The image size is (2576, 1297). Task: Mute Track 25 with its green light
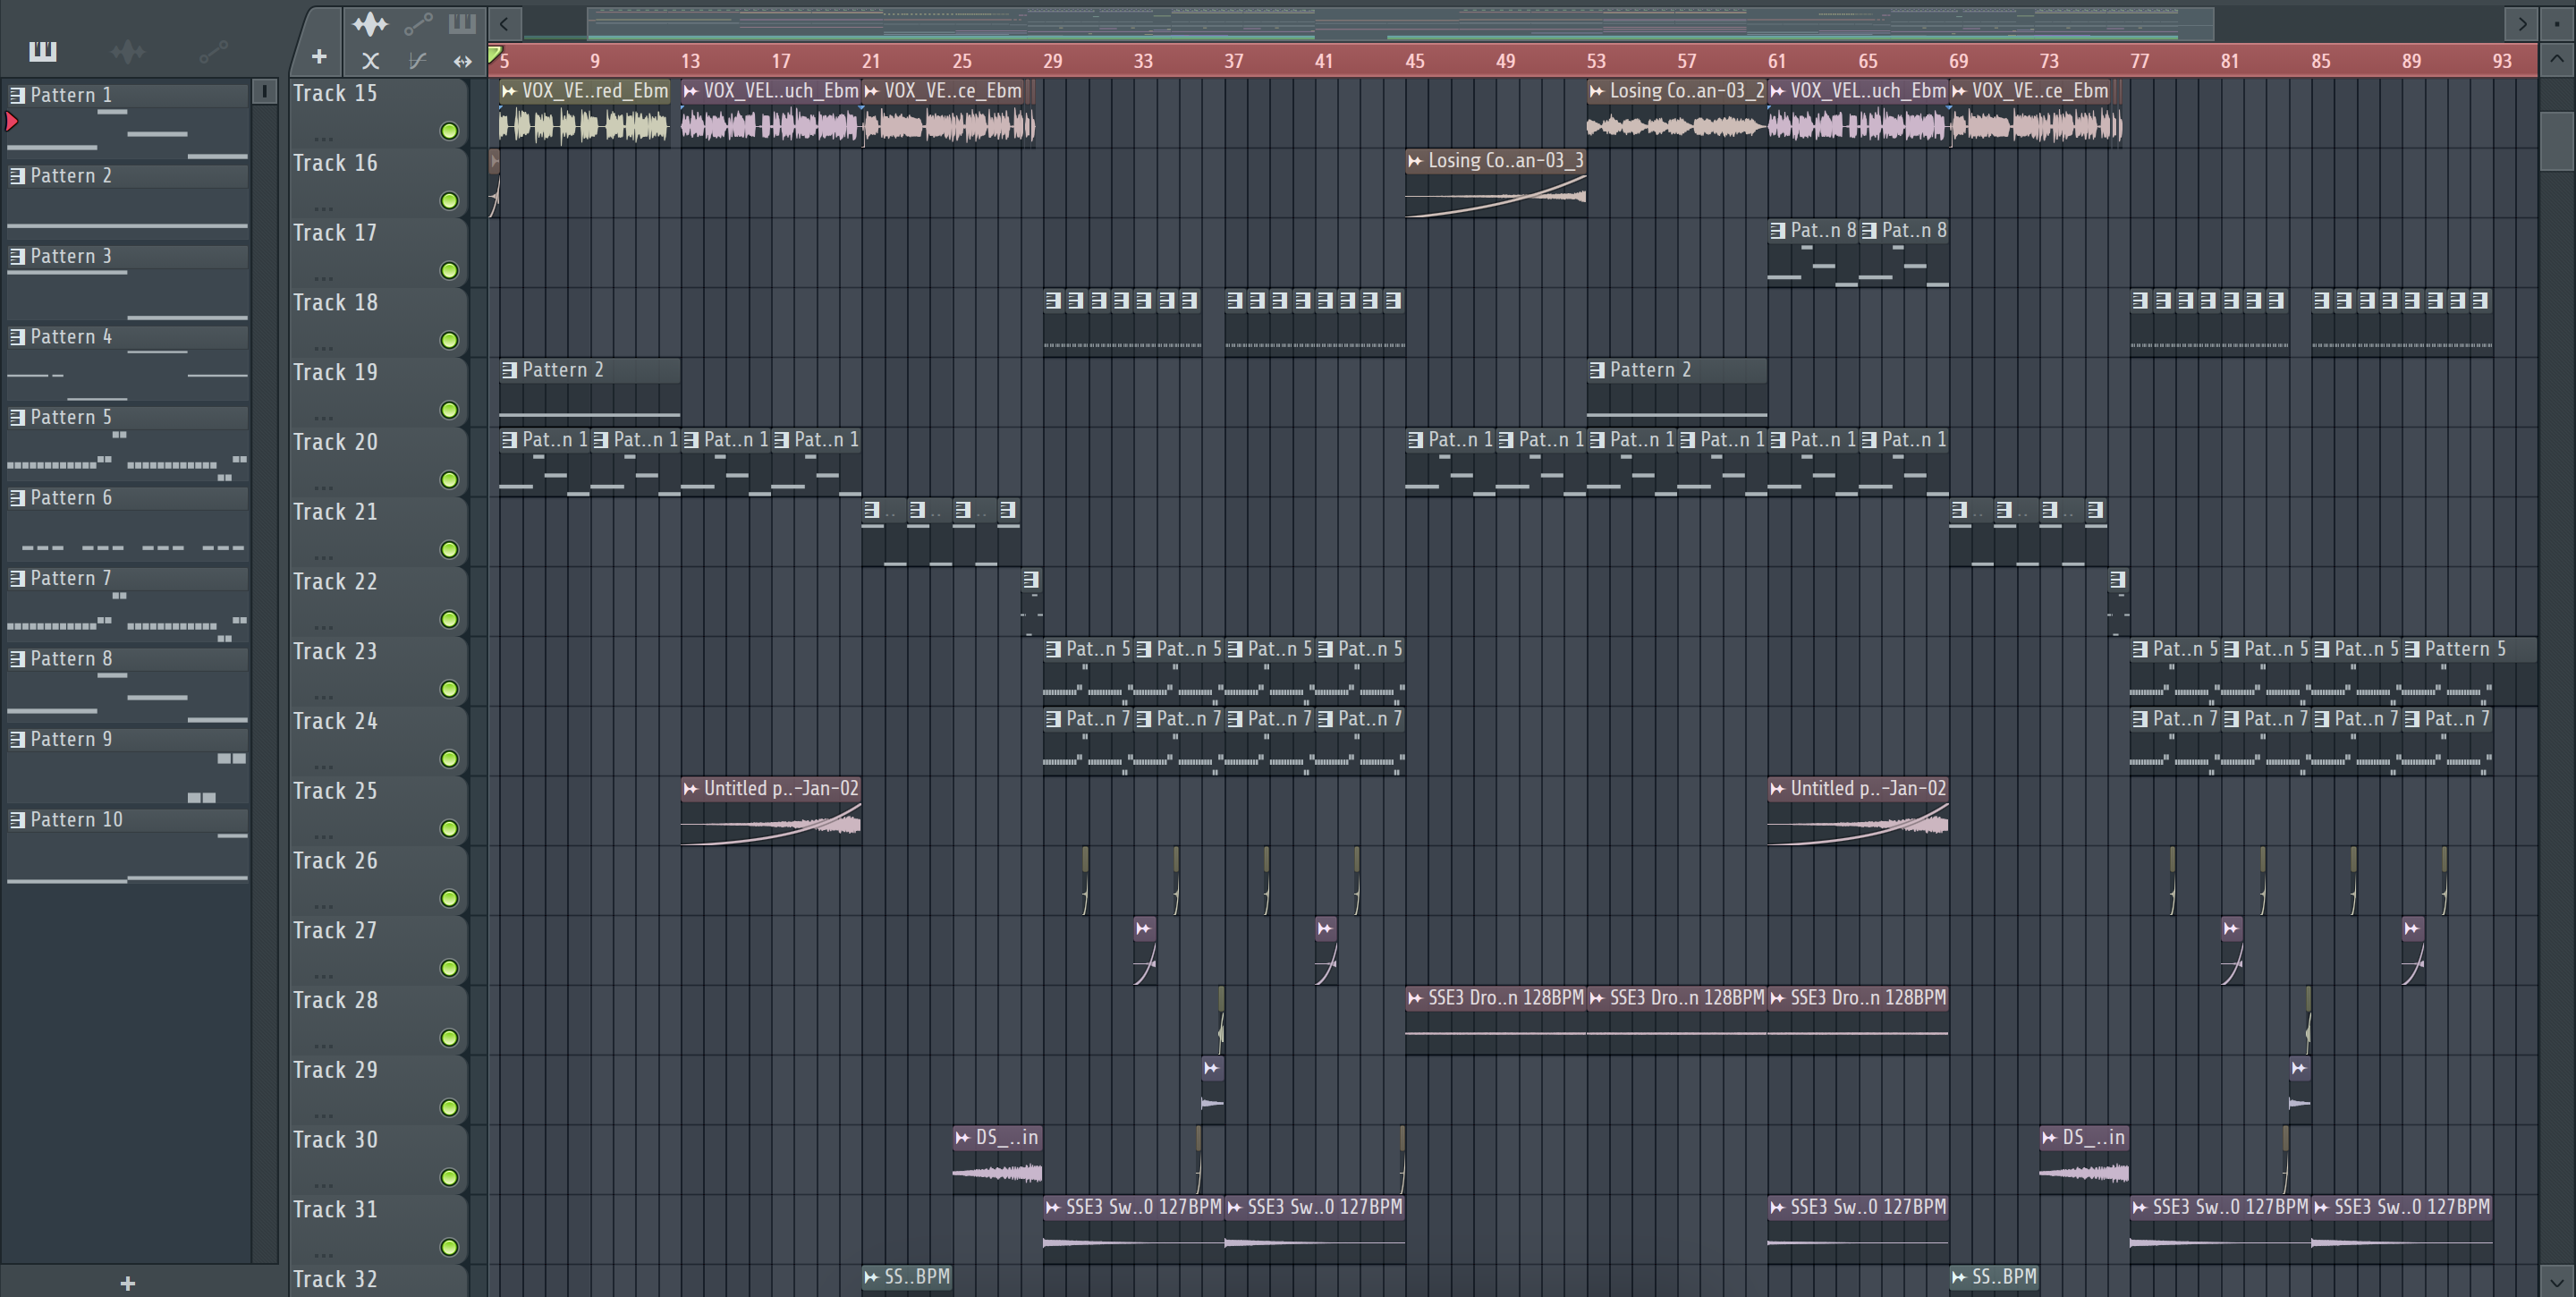(449, 829)
